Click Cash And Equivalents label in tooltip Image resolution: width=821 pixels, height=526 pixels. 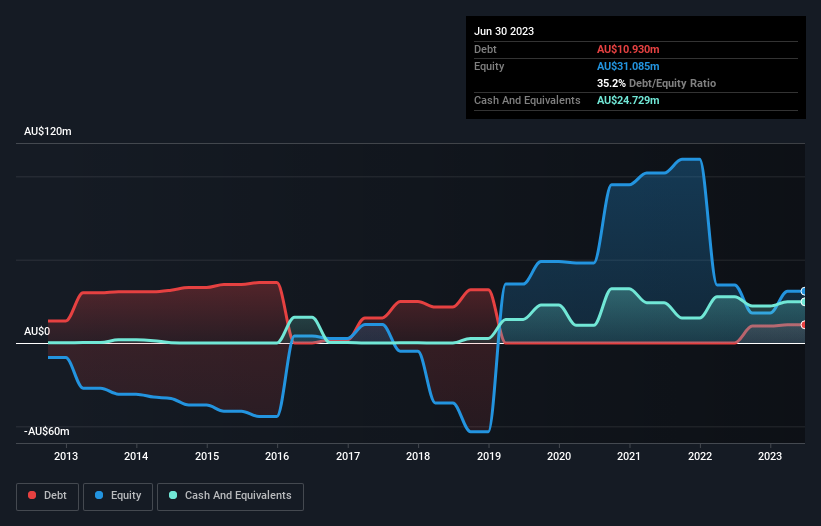point(527,100)
